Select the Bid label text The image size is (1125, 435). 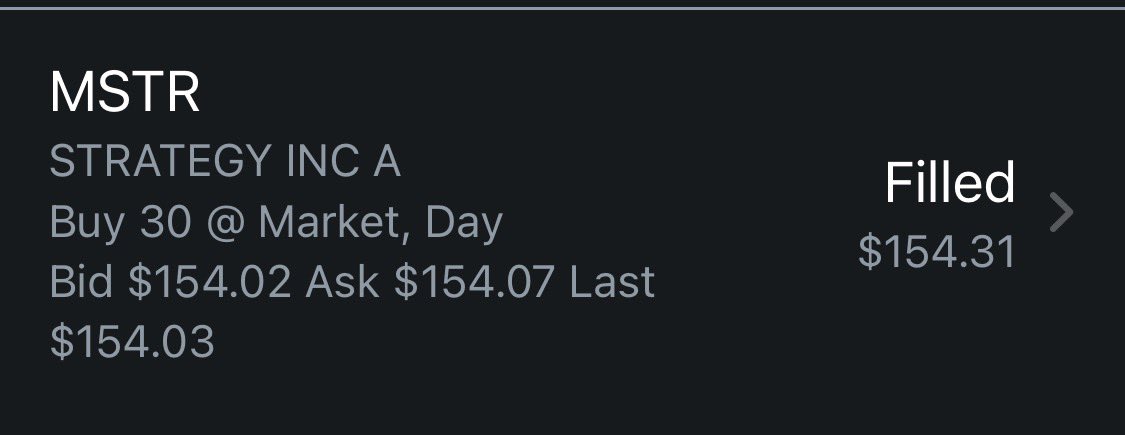pyautogui.click(x=81, y=282)
